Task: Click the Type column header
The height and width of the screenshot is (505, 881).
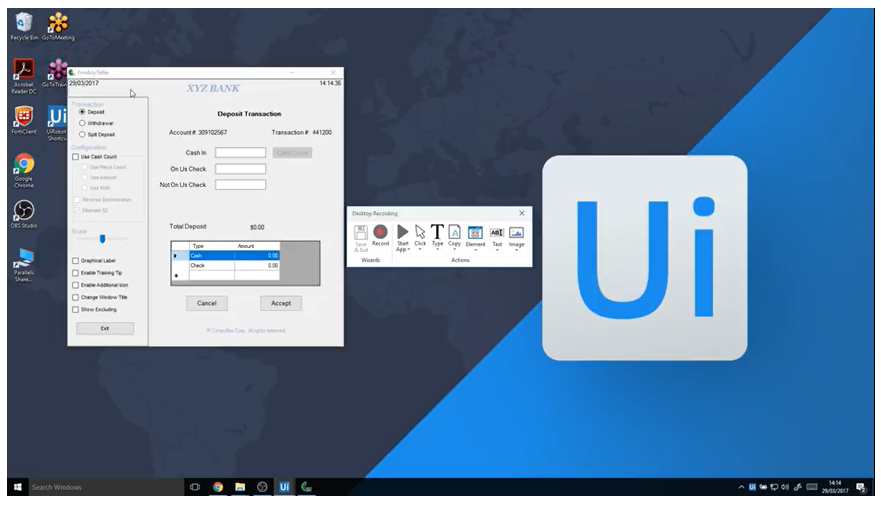Action: [x=211, y=246]
